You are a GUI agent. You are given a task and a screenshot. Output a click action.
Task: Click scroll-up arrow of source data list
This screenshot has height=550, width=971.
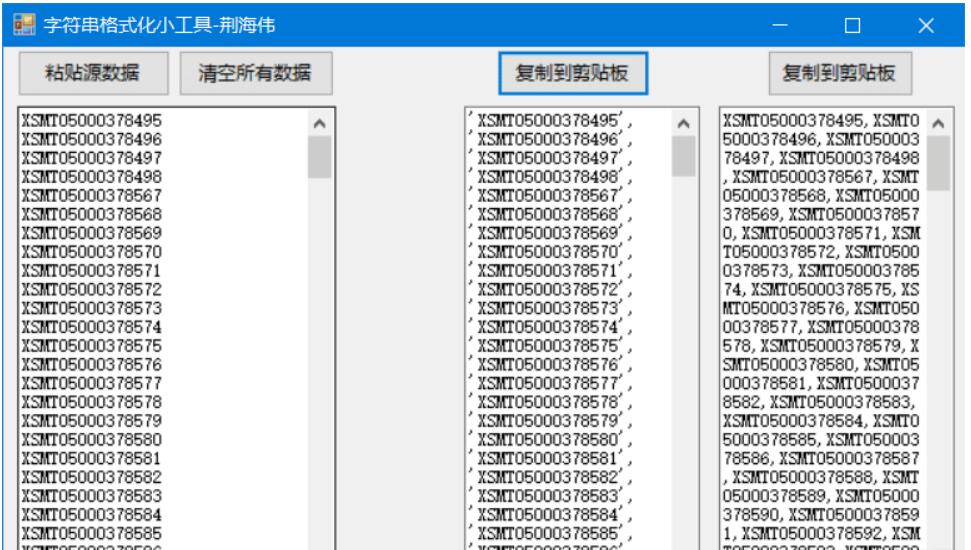(320, 123)
